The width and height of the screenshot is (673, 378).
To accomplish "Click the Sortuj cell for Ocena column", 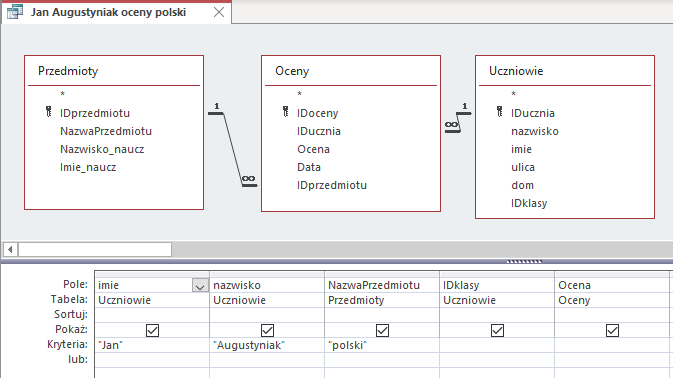I will 612,315.
